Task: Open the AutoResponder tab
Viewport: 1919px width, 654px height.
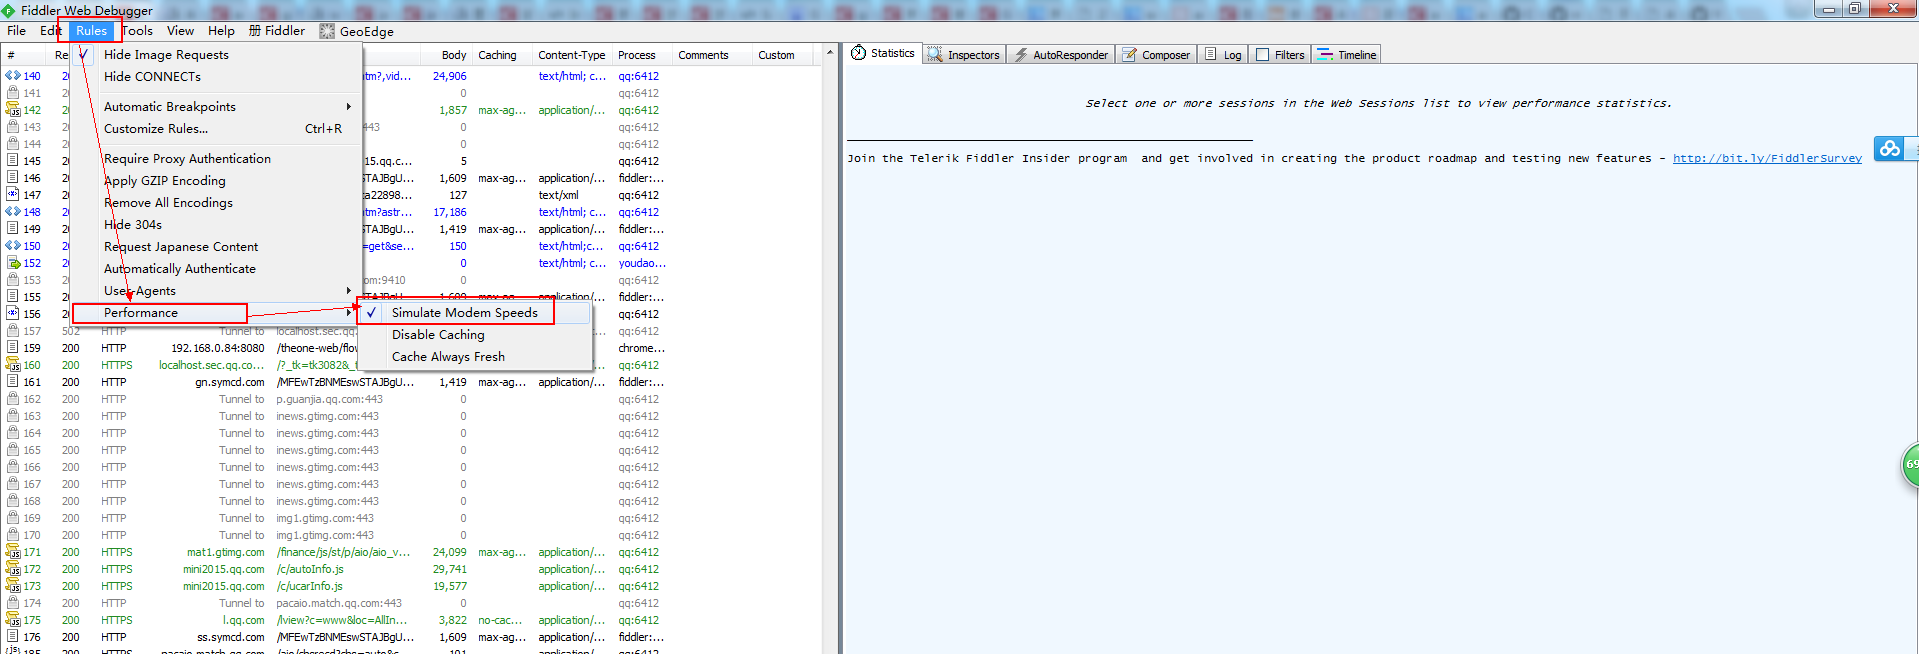Action: coord(1061,55)
